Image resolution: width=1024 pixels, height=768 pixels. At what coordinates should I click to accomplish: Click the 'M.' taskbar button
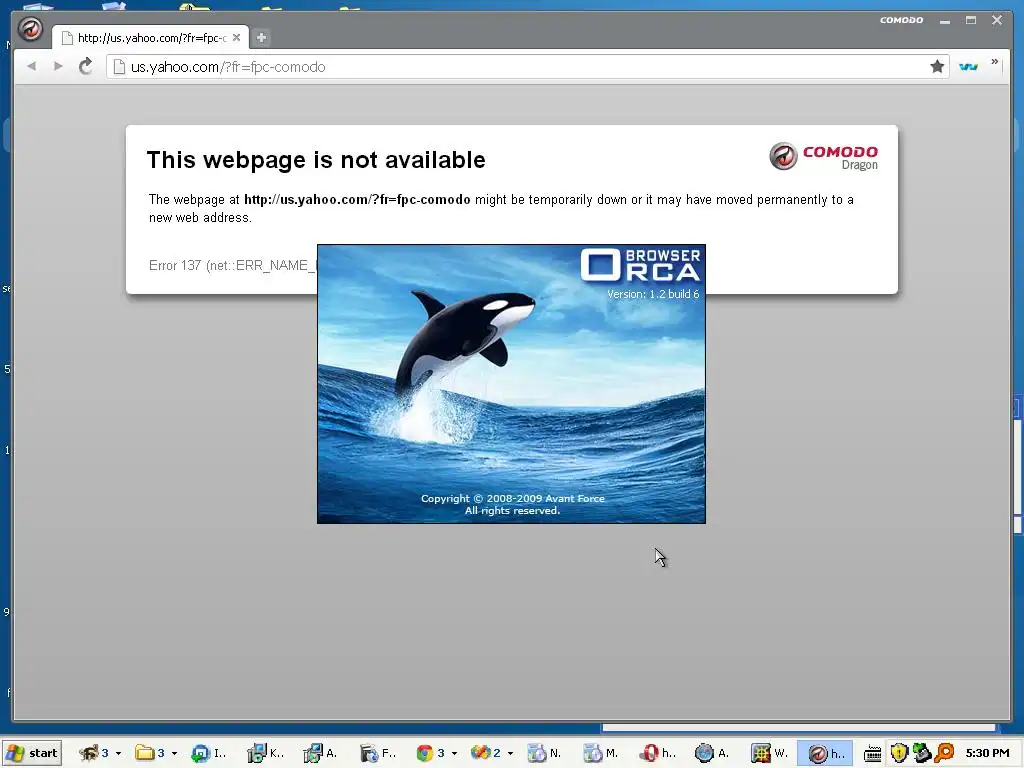602,753
